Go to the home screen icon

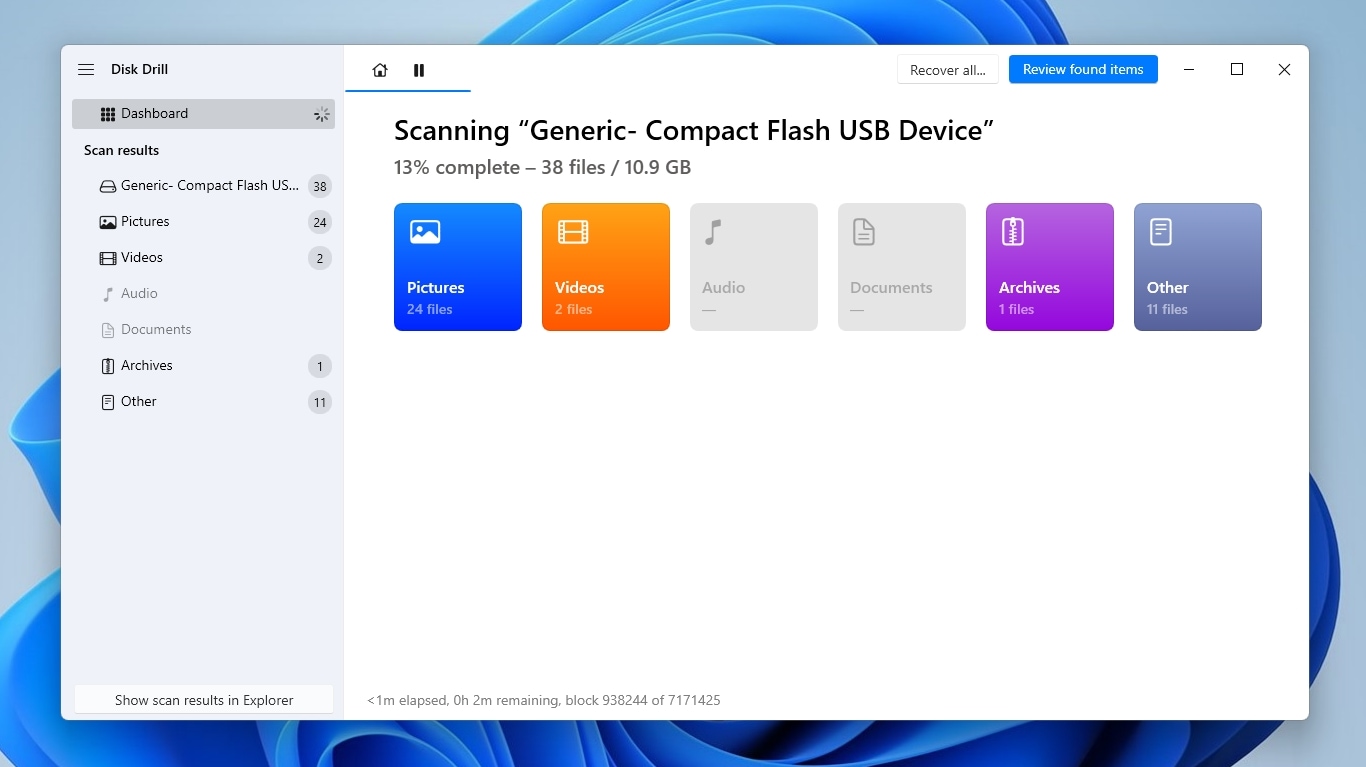tap(380, 70)
